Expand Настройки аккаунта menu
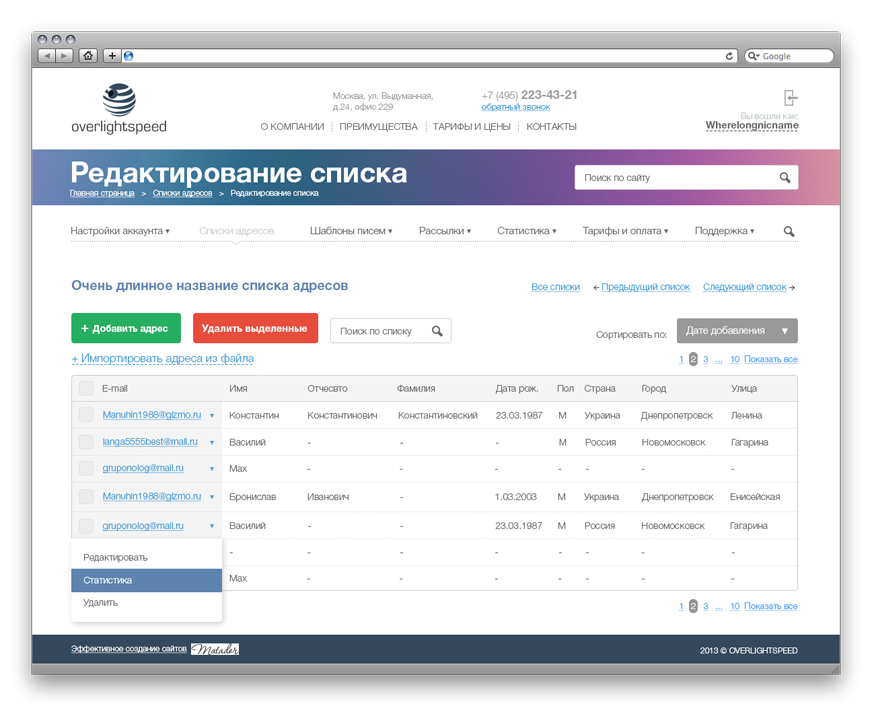Viewport: 872px width, 706px height. [120, 231]
